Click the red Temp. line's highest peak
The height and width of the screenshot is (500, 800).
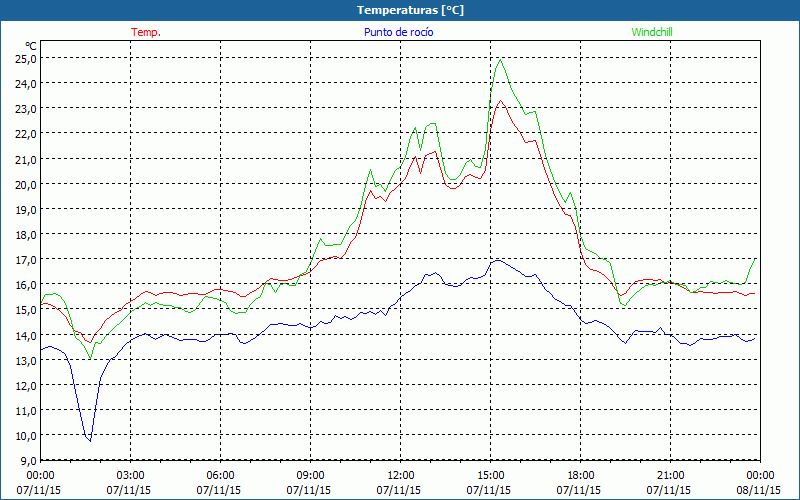pos(501,101)
